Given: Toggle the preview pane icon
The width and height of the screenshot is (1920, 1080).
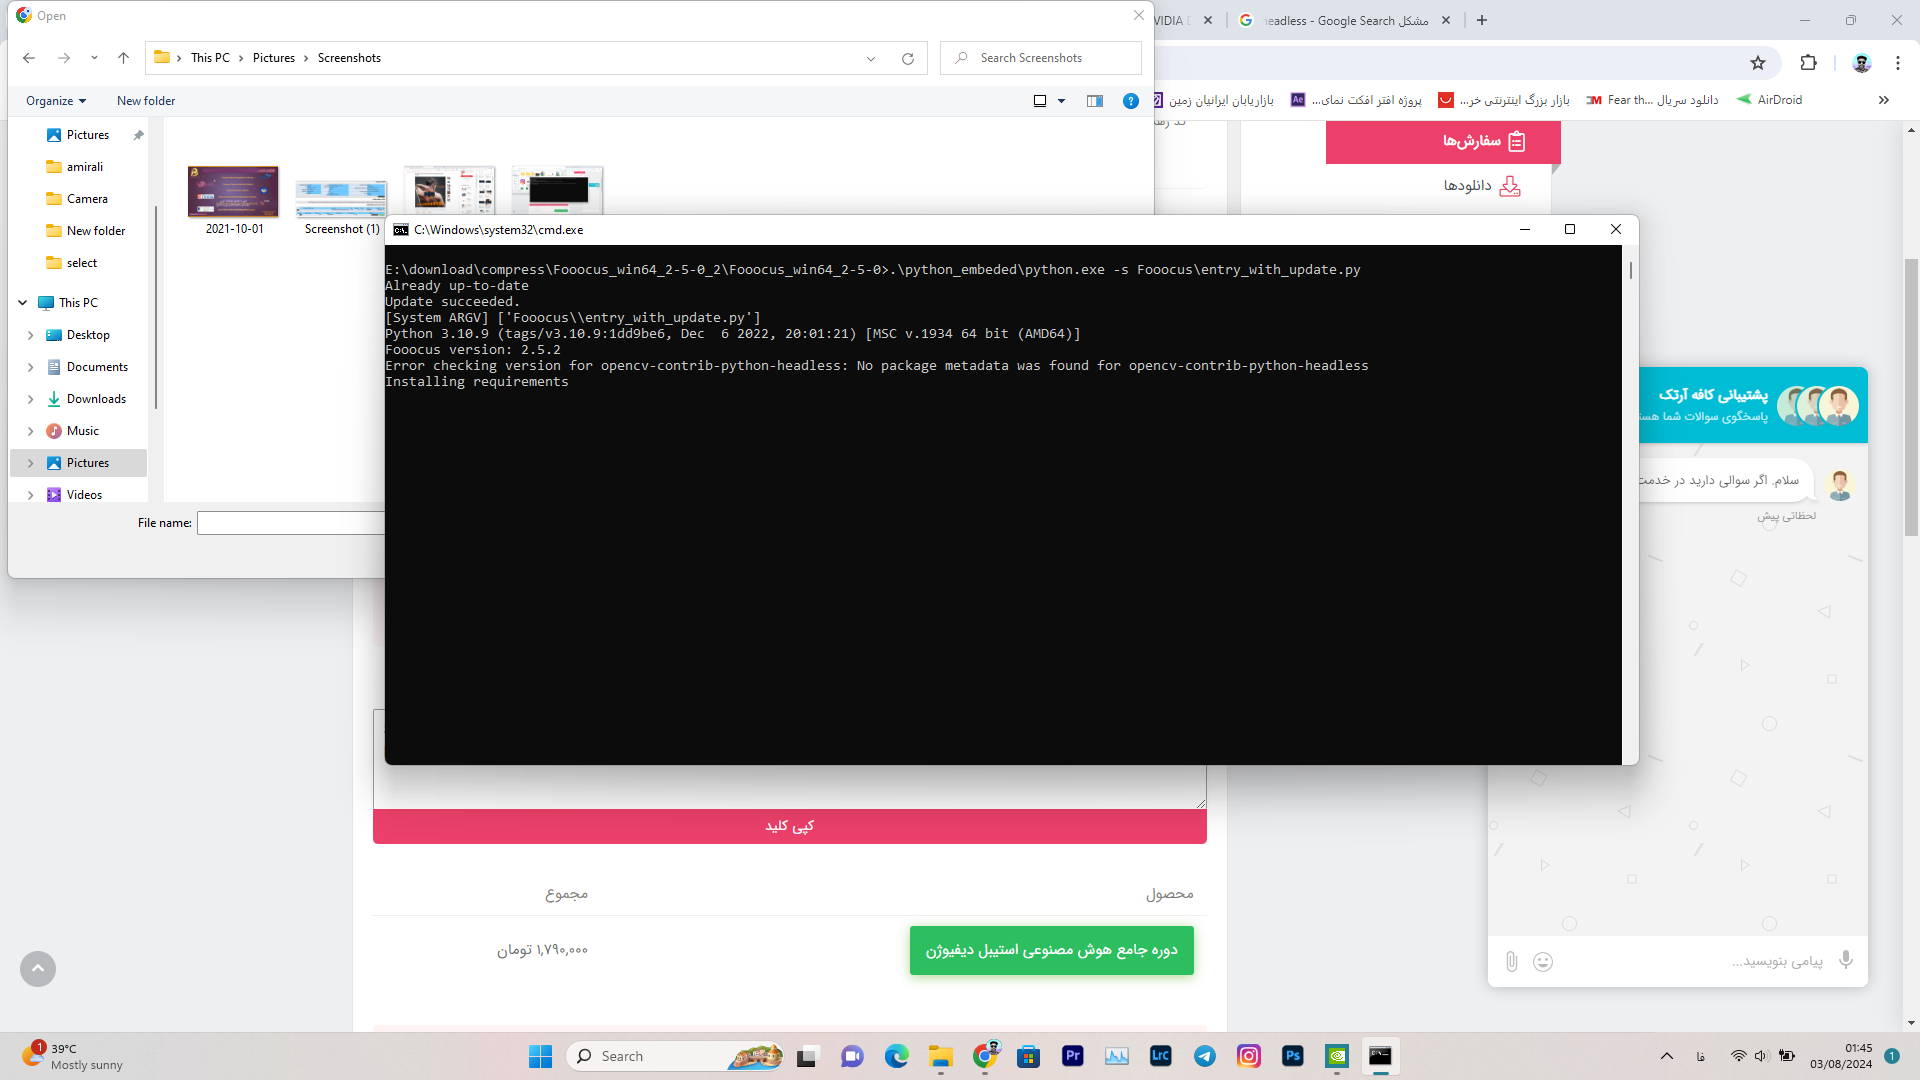Looking at the screenshot, I should tap(1094, 101).
